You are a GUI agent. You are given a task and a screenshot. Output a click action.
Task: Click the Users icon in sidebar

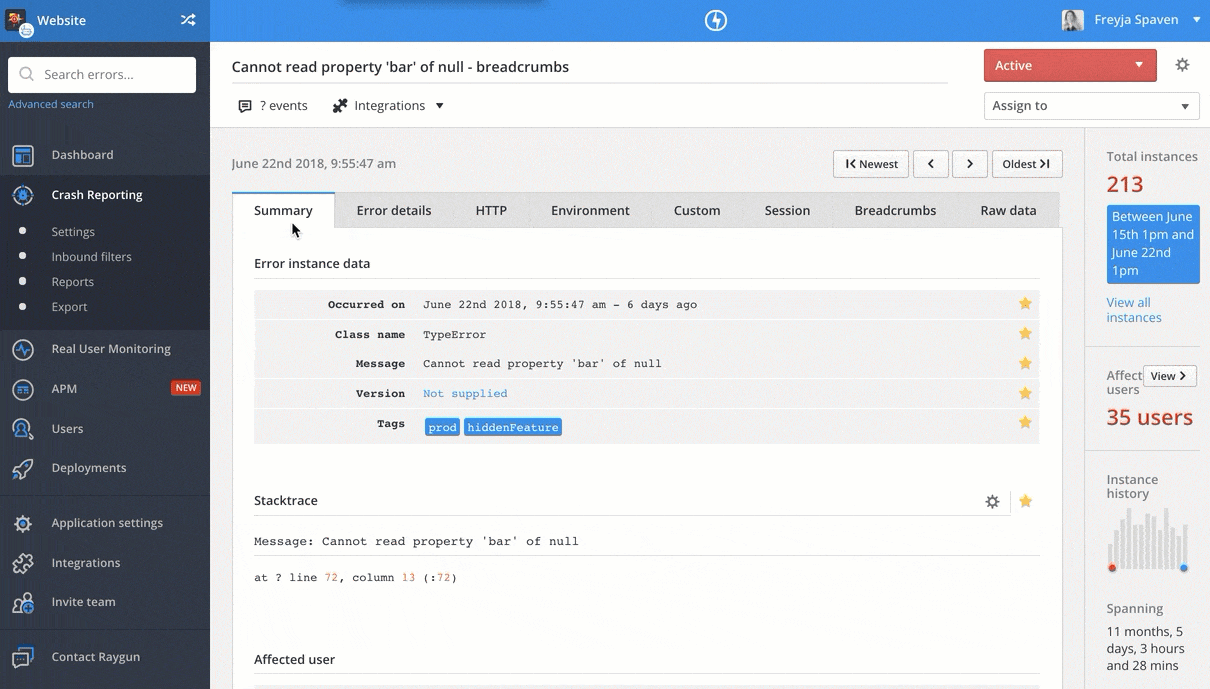tap(23, 429)
